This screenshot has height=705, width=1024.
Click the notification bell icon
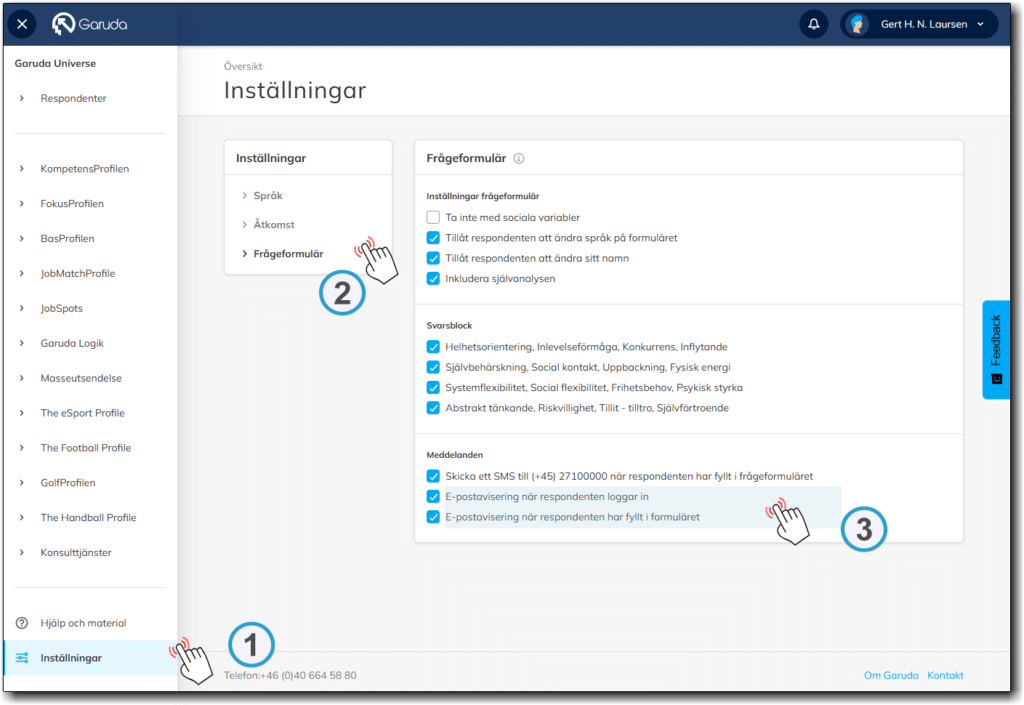coord(813,24)
